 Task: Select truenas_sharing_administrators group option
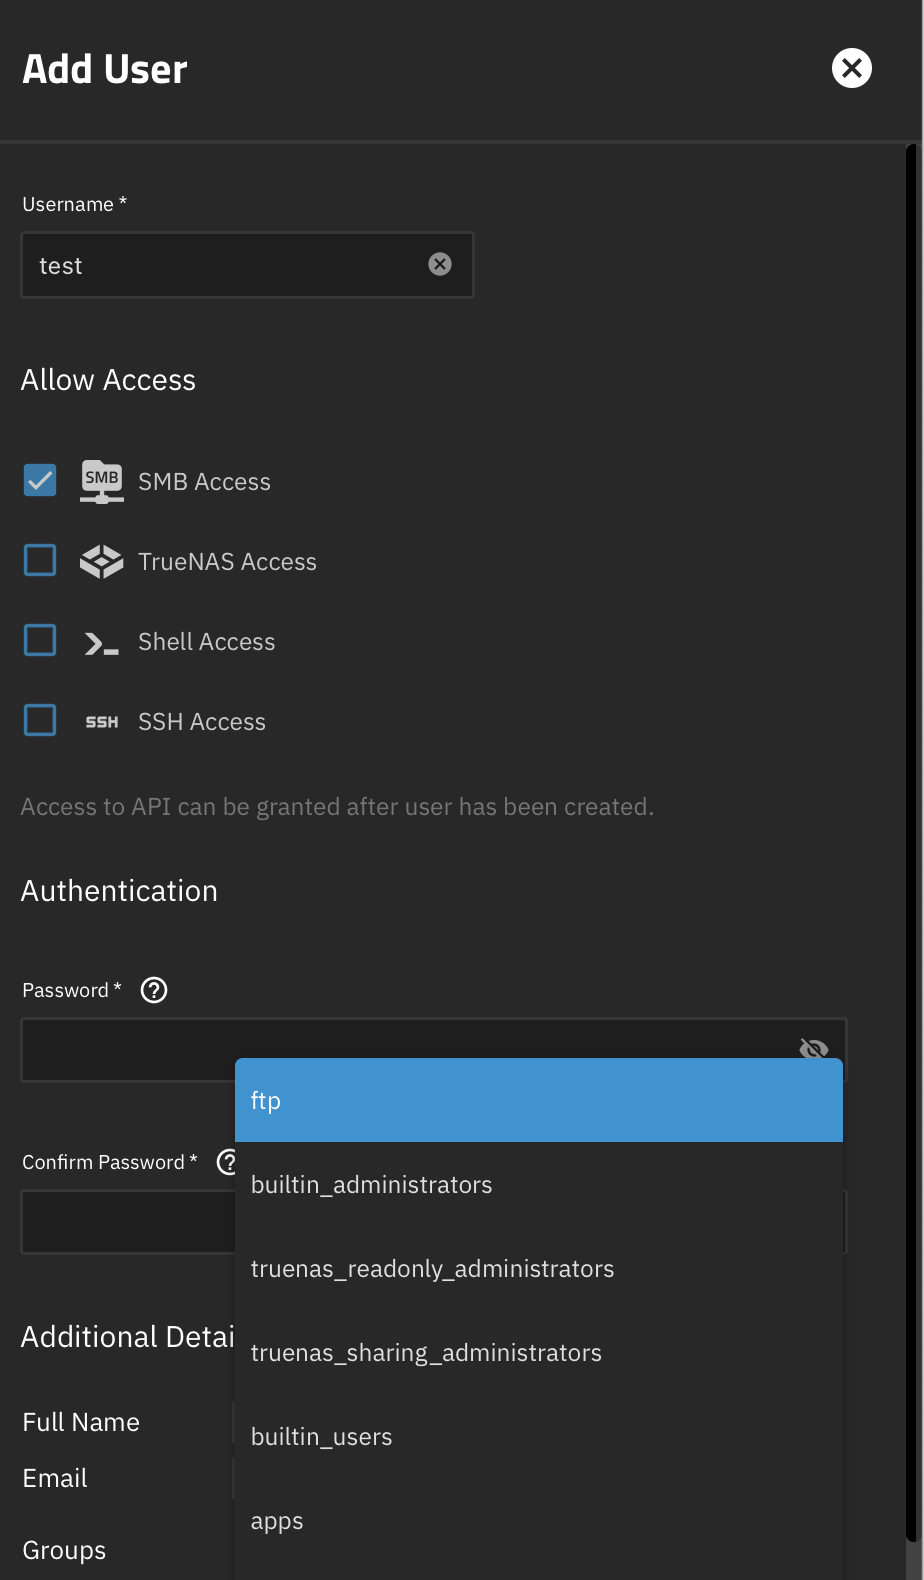tap(538, 1353)
